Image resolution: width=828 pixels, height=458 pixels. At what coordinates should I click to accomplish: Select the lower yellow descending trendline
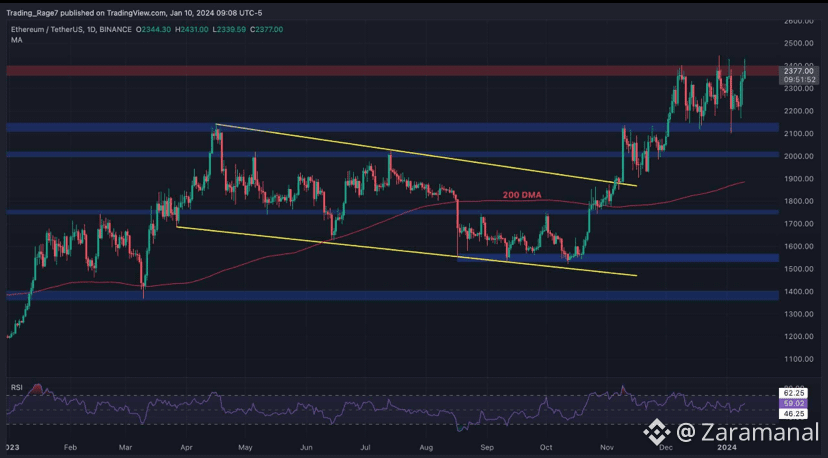click(407, 251)
